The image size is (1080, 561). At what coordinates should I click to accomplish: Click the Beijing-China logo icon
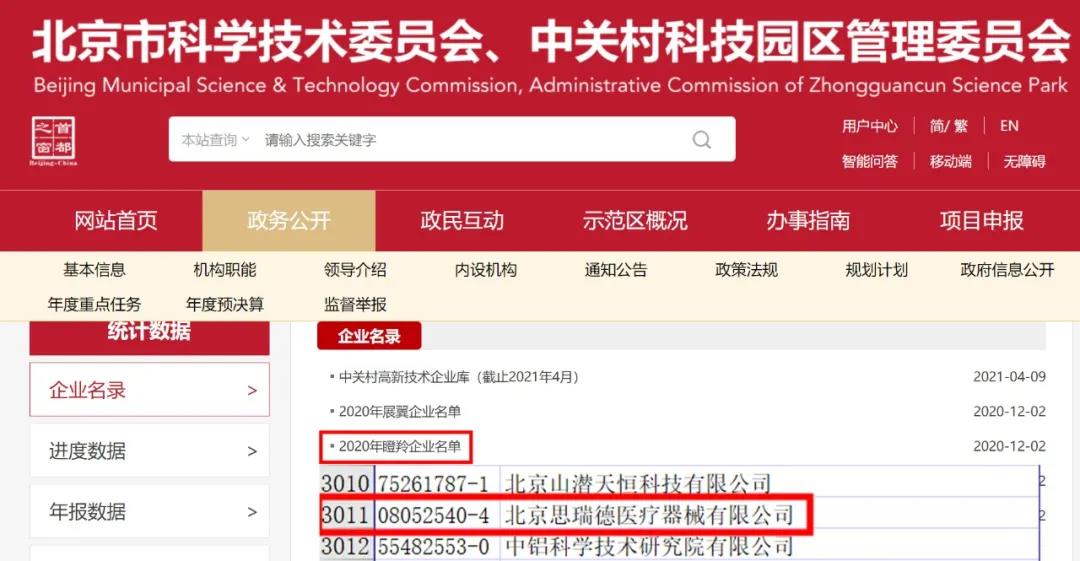(x=54, y=141)
